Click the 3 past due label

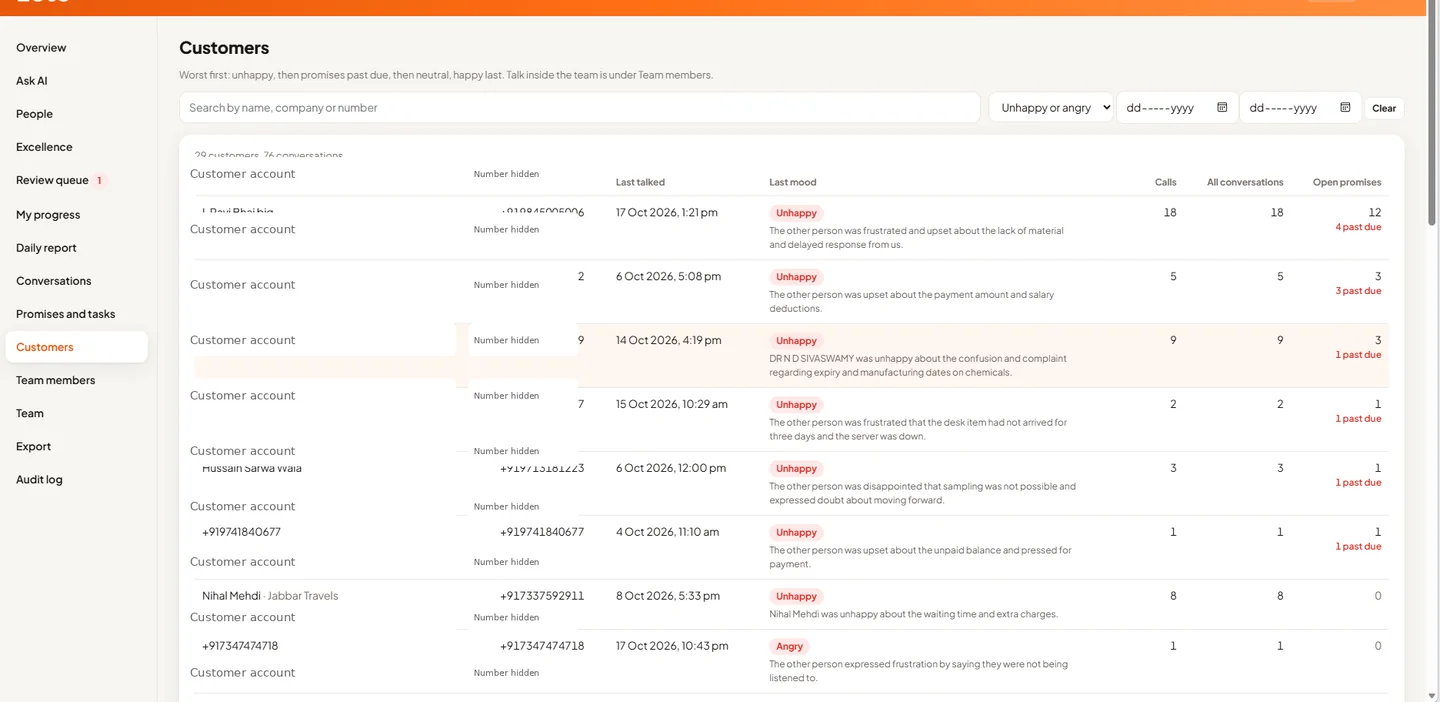1358,291
